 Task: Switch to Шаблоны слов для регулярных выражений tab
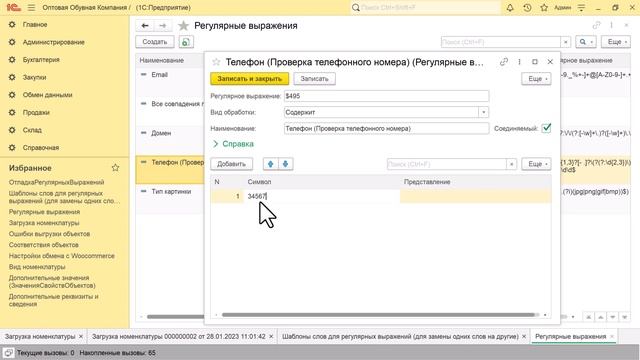[x=400, y=336]
